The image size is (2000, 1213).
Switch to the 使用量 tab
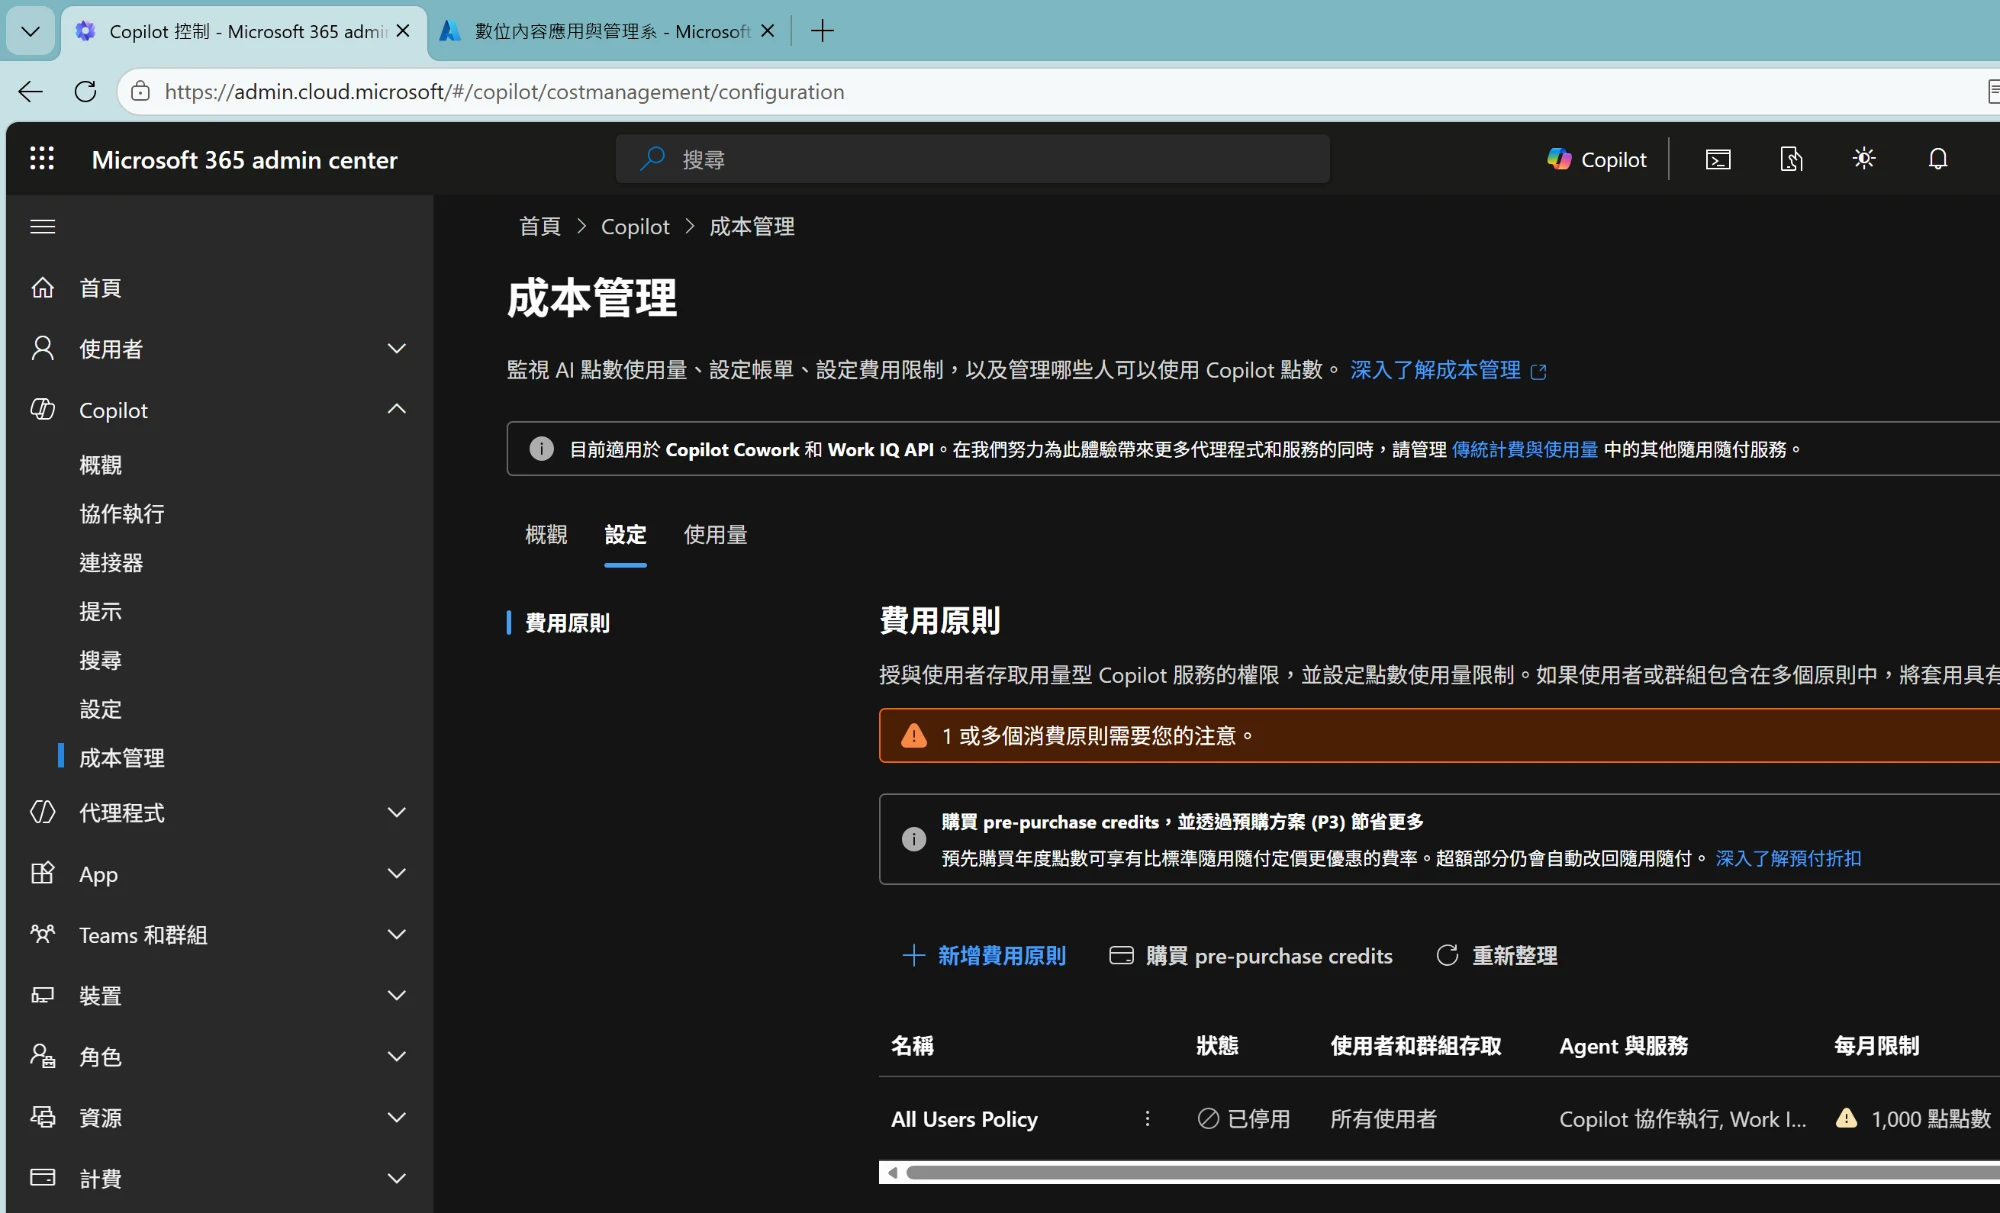tap(715, 535)
